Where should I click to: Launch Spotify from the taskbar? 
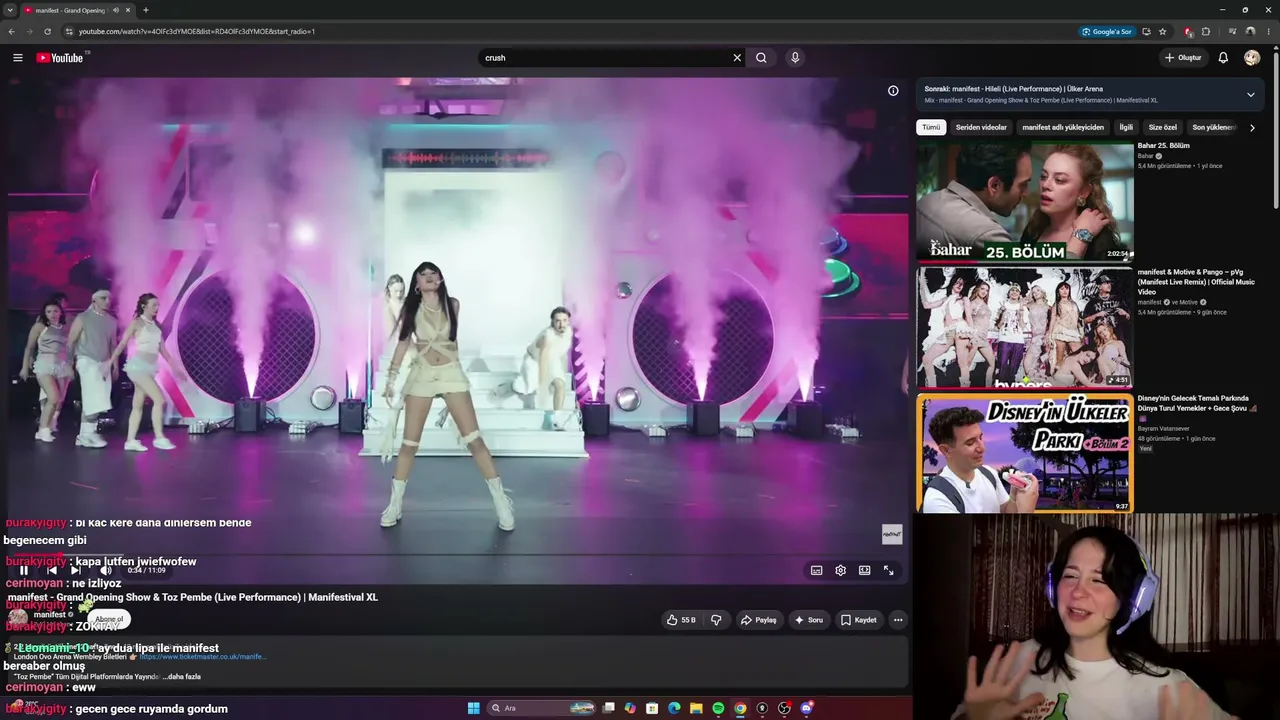pyautogui.click(x=718, y=708)
